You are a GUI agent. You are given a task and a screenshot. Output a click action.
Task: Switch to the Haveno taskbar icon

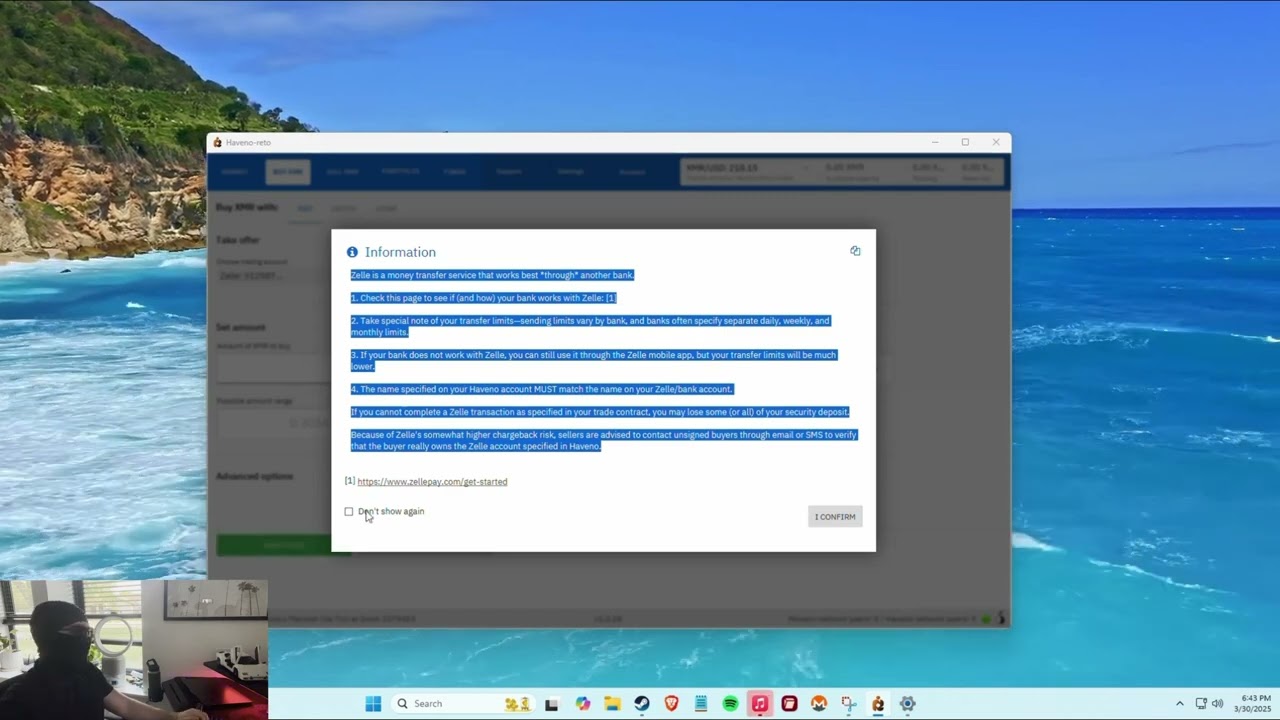click(x=878, y=704)
